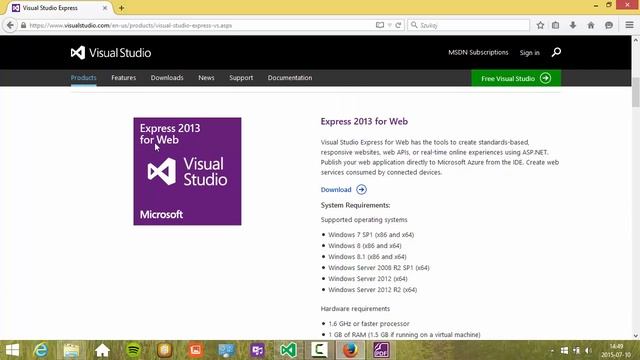This screenshot has height=360, width=640.
Task: Click the reload page icon
Action: tap(398, 25)
